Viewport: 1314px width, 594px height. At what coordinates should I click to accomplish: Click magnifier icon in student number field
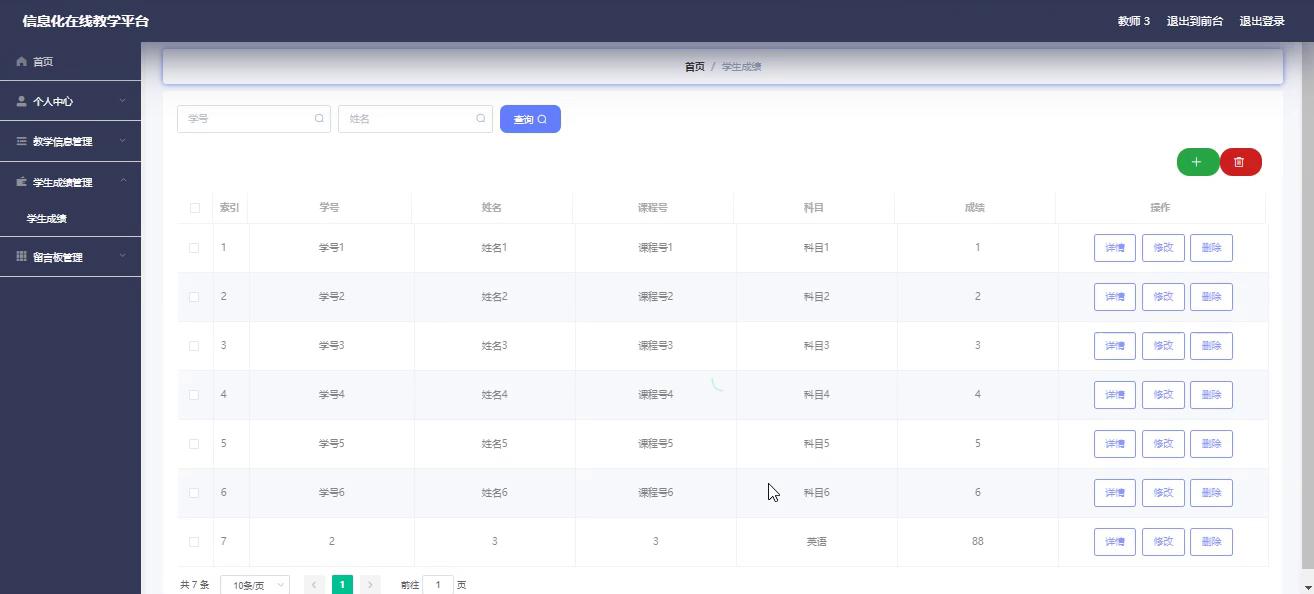click(320, 119)
